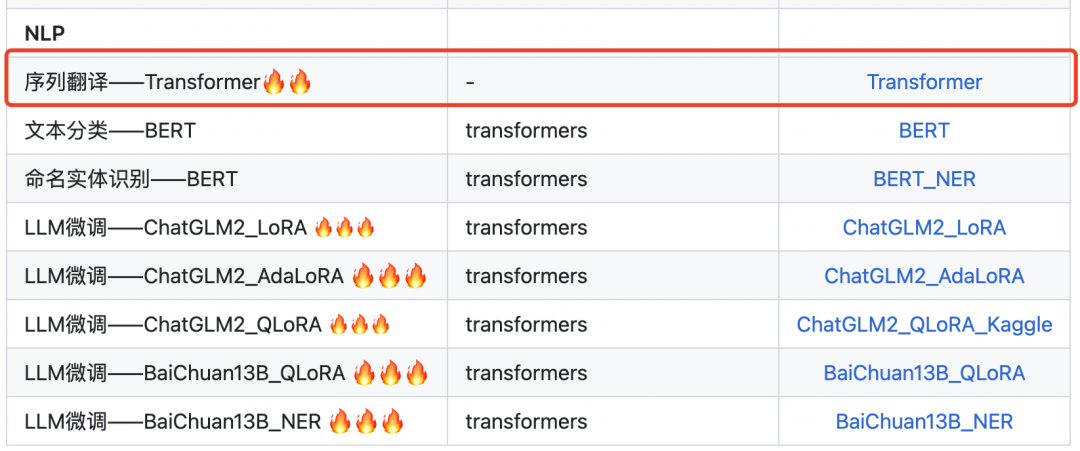Image resolution: width=1080 pixels, height=451 pixels.
Task: Click fire emojis beside ChatGLM2_LoRA row label
Action: point(344,228)
